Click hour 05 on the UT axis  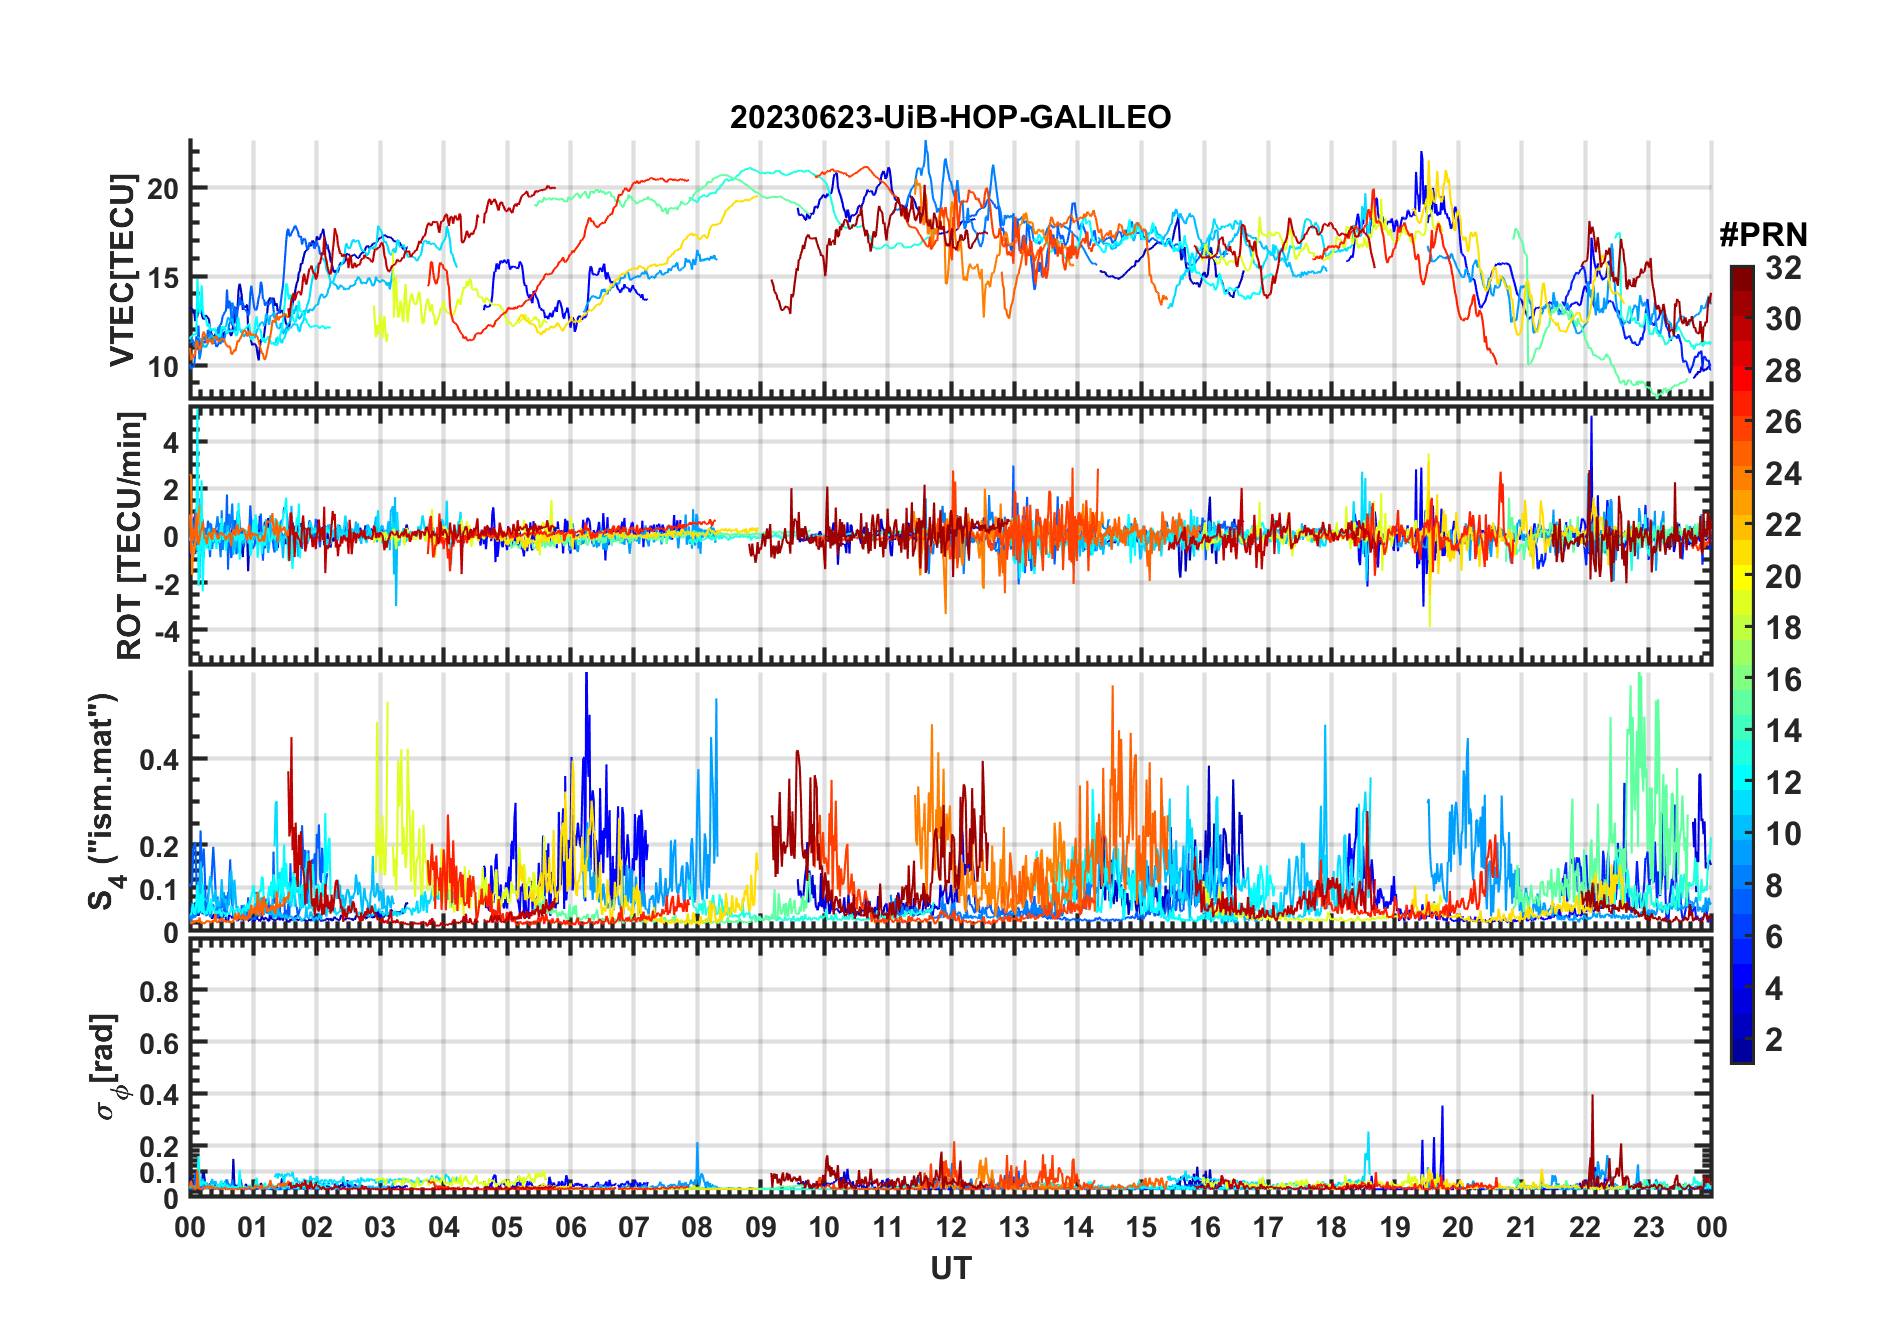(x=507, y=1227)
